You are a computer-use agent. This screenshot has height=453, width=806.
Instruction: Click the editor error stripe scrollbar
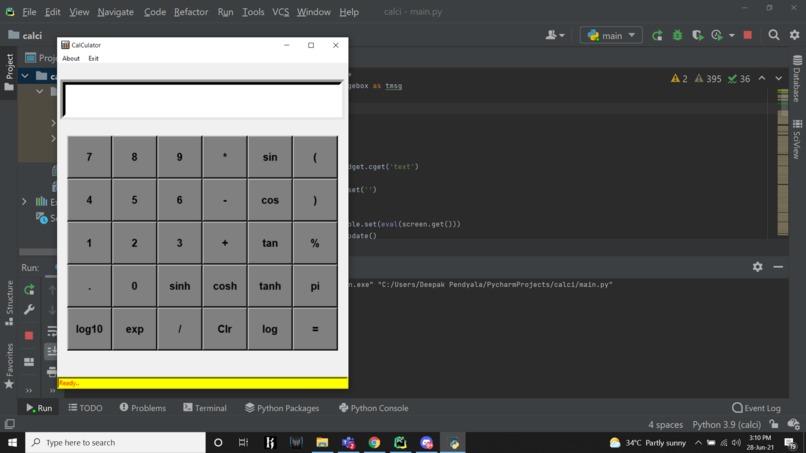pyautogui.click(x=783, y=162)
